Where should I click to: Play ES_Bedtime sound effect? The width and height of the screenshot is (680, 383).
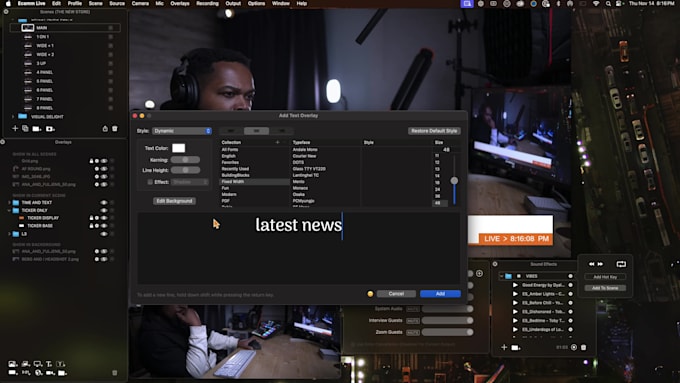point(515,321)
